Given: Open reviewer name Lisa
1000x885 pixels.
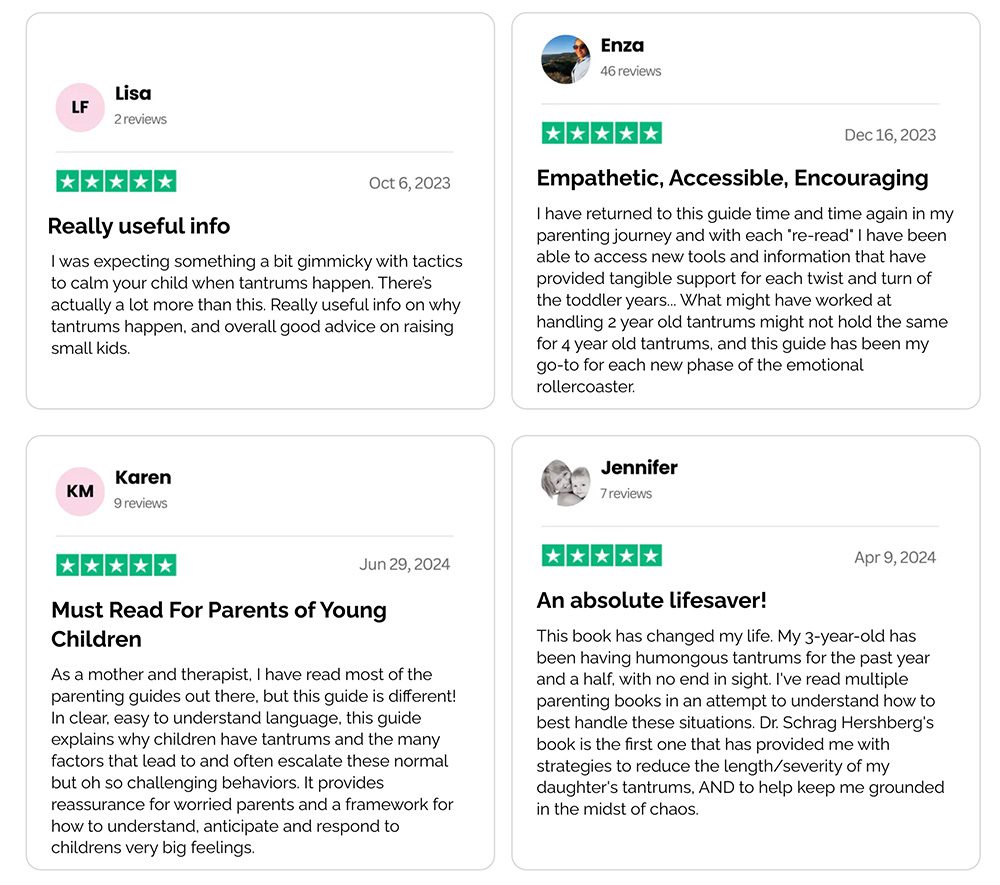Looking at the screenshot, I should click(x=133, y=94).
